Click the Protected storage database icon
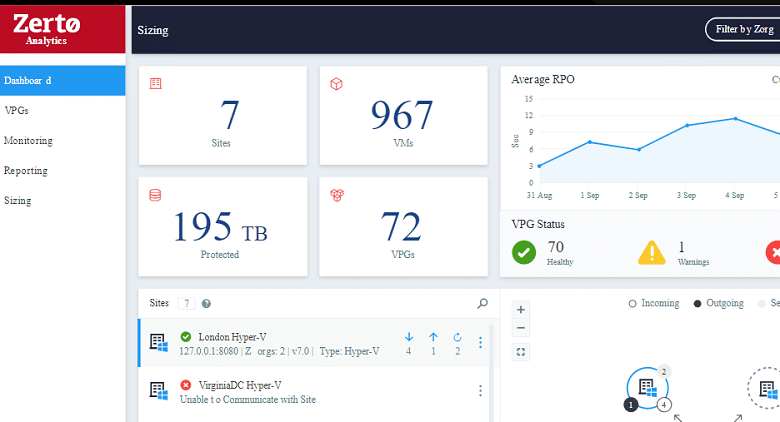This screenshot has height=422, width=780. [x=155, y=195]
